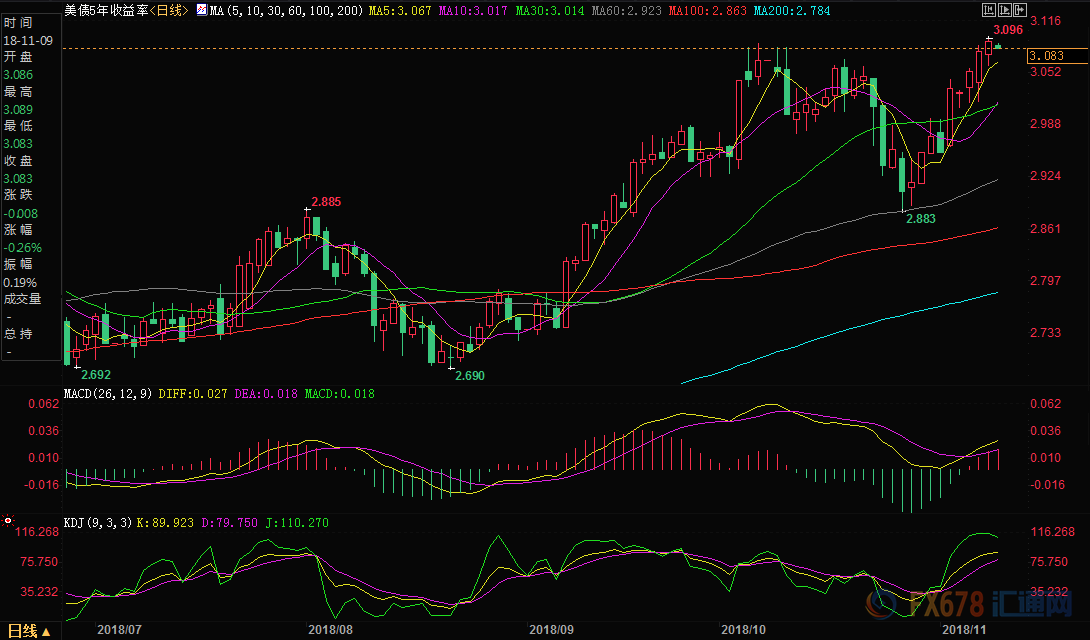Click the red sun icon beside KDJ
1090x640 pixels.
[8, 522]
